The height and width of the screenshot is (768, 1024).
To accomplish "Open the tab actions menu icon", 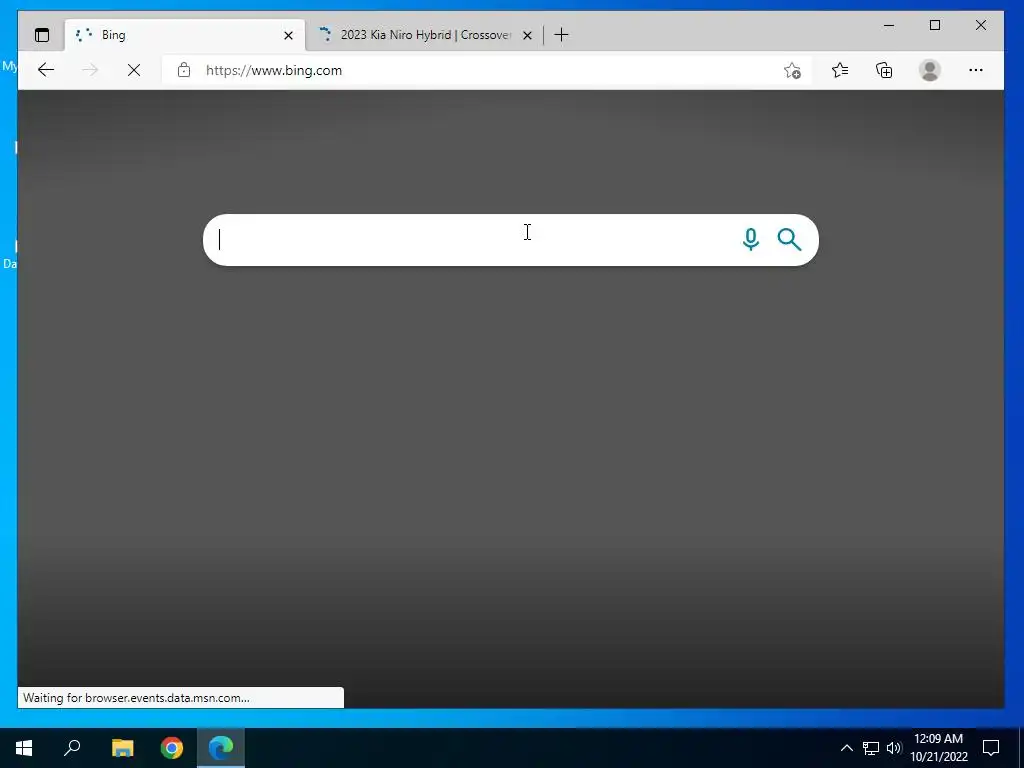I will 42,35.
